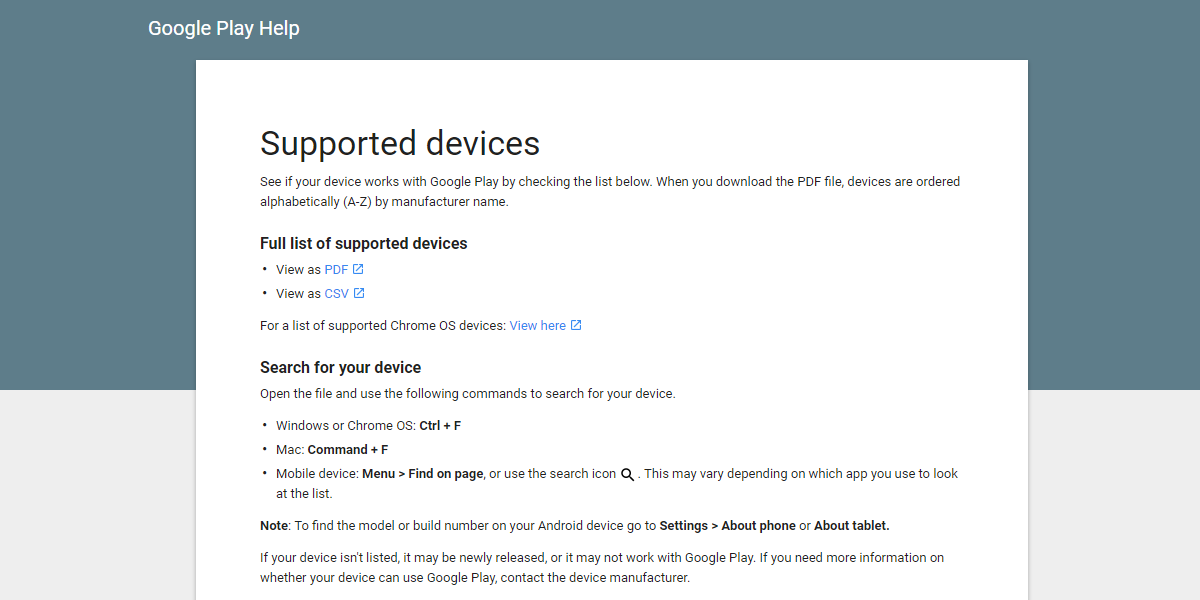Click the external-link icon beside PDF
Screen dimensions: 1200x600
click(x=358, y=269)
